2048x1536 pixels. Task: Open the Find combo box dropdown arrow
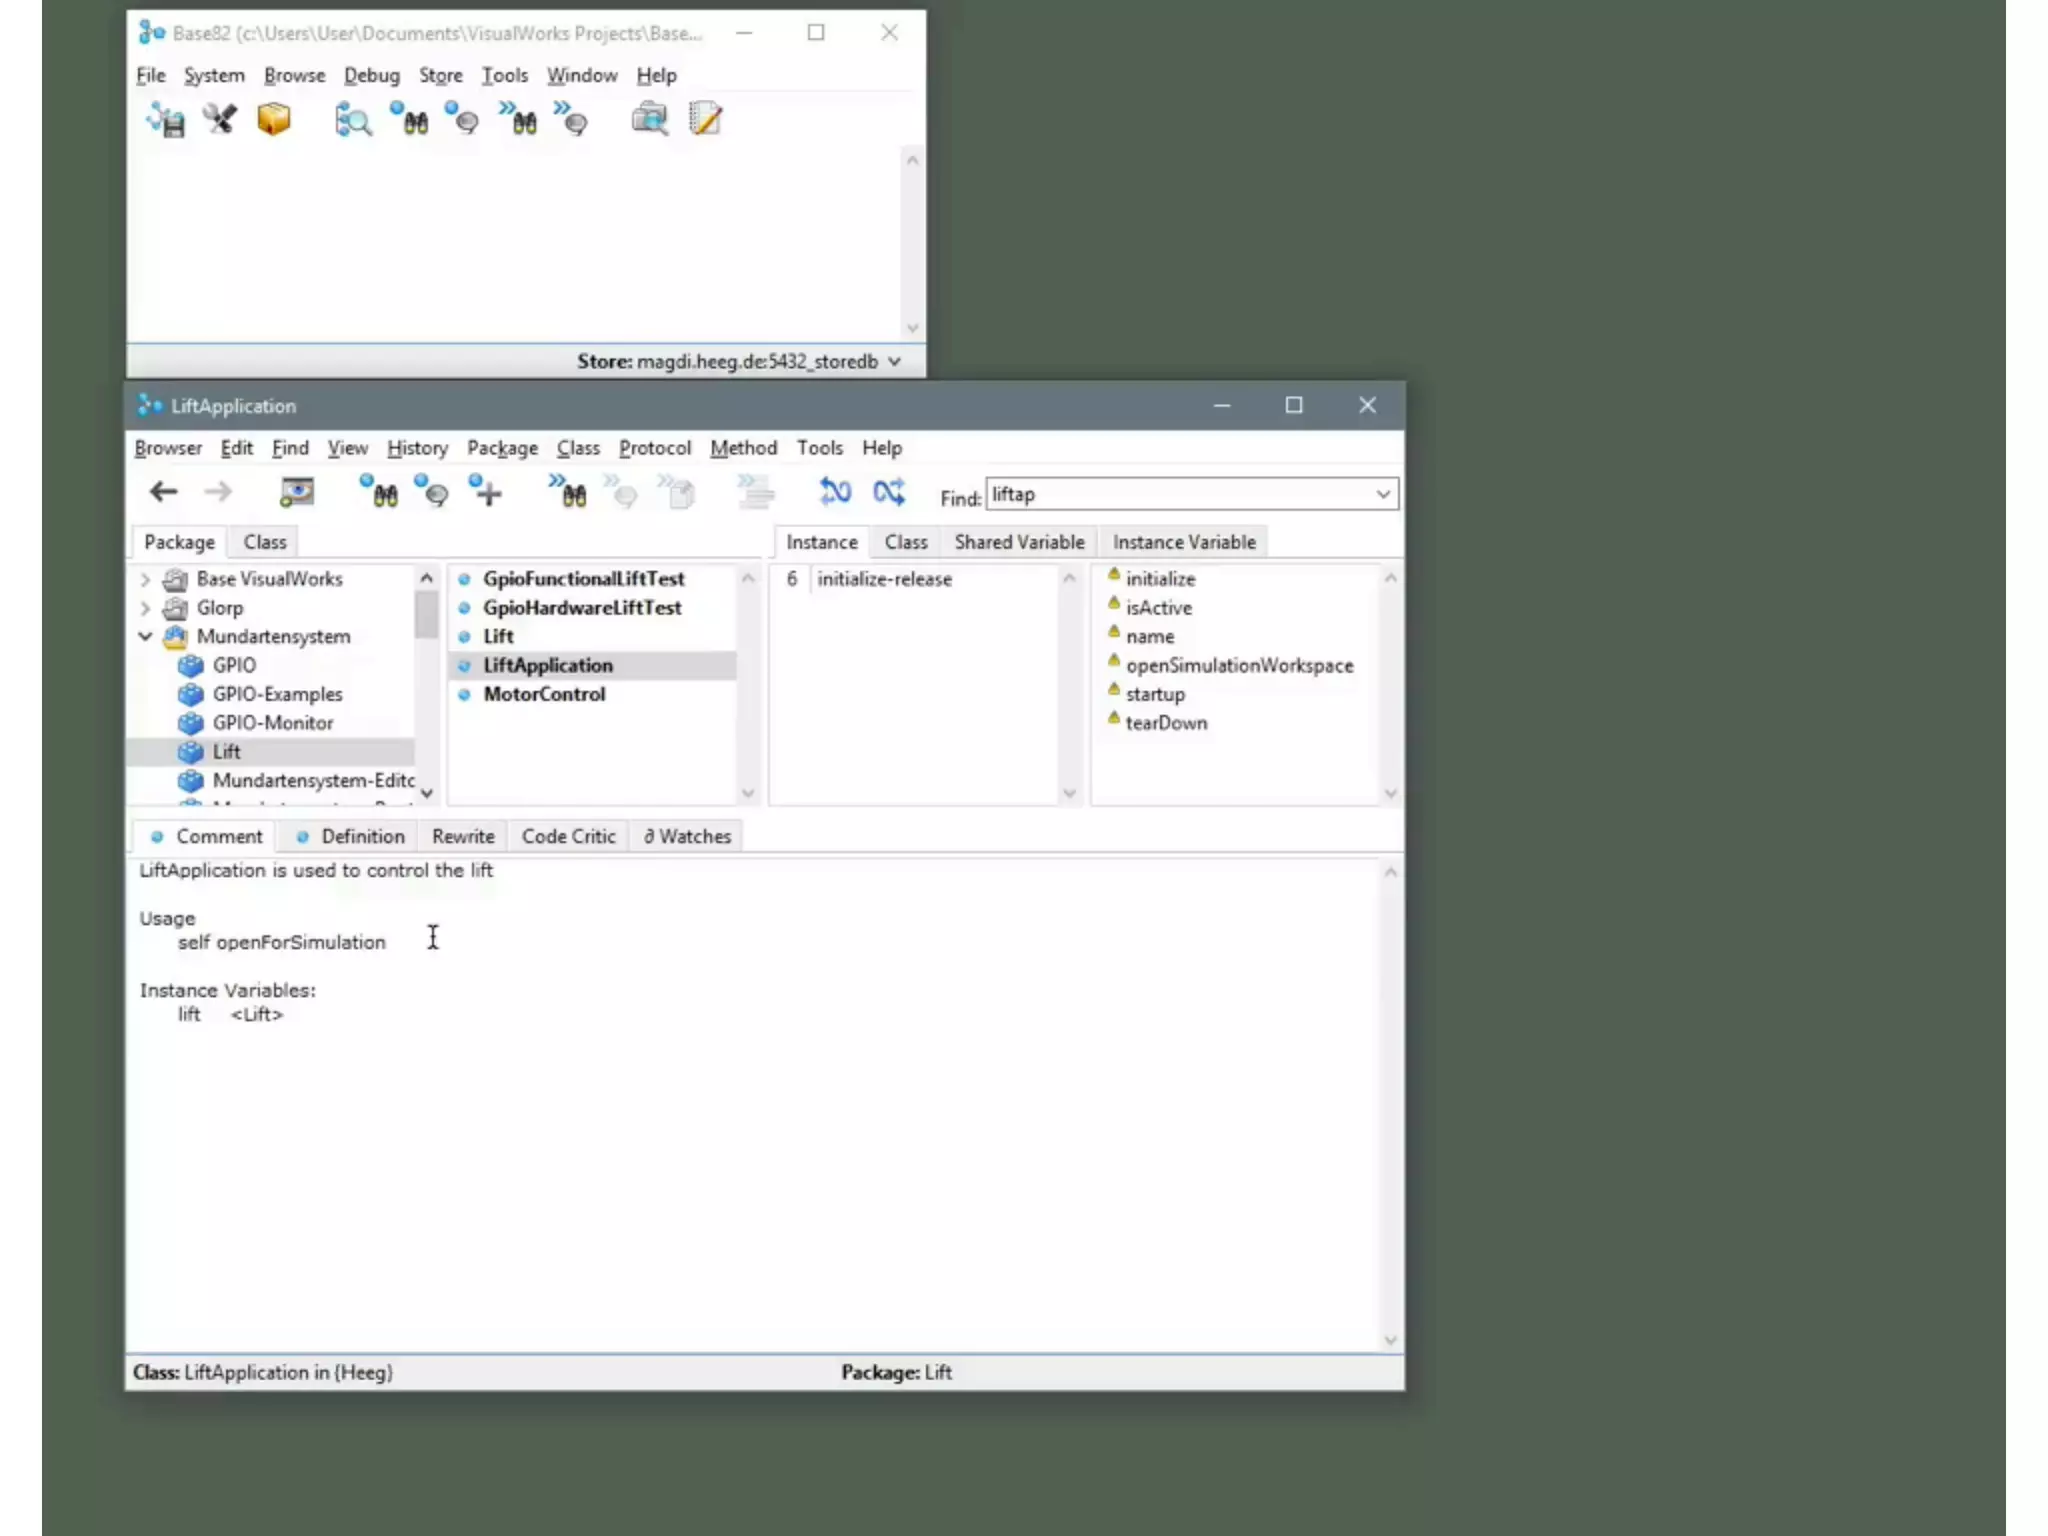pyautogui.click(x=1382, y=495)
